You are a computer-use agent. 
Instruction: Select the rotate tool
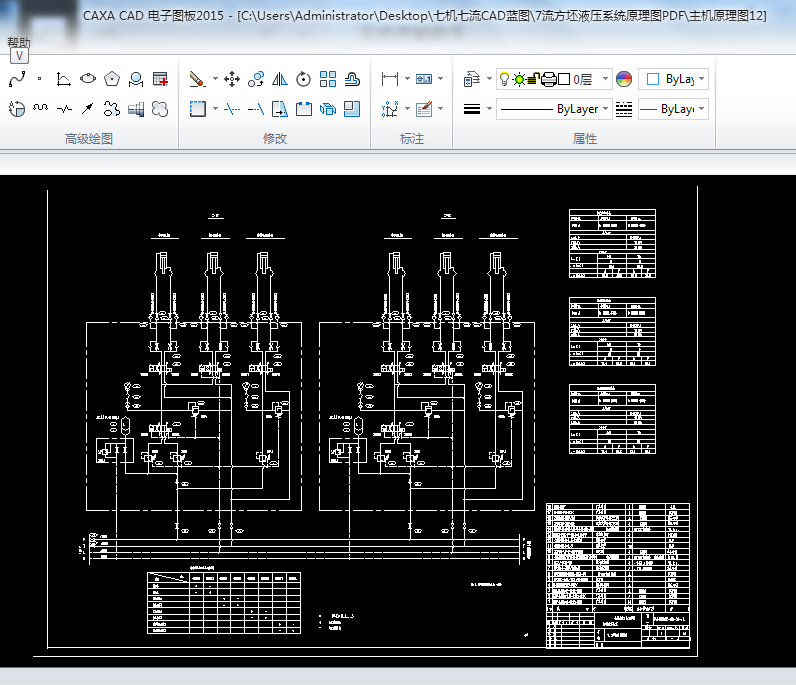303,78
